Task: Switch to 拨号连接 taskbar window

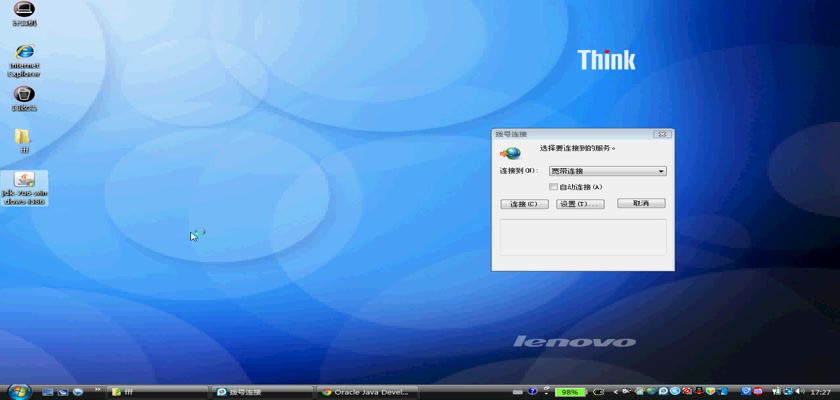Action: click(x=262, y=392)
